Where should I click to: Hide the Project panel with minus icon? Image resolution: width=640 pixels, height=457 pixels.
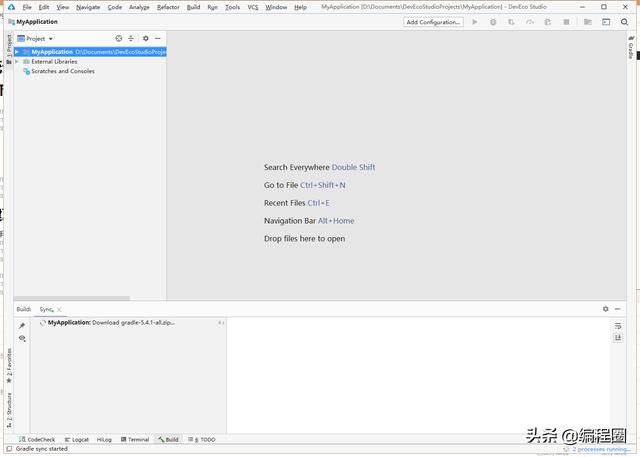(x=158, y=38)
